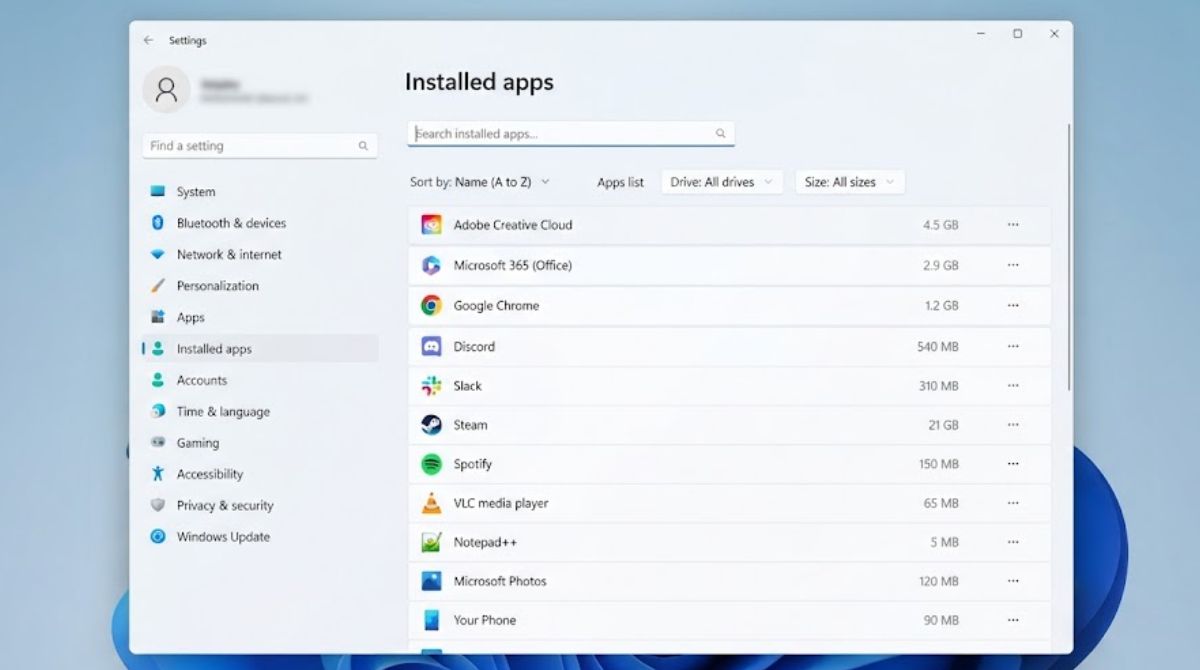Open more options for Adobe Creative Cloud
1200x670 pixels.
pyautogui.click(x=1013, y=225)
